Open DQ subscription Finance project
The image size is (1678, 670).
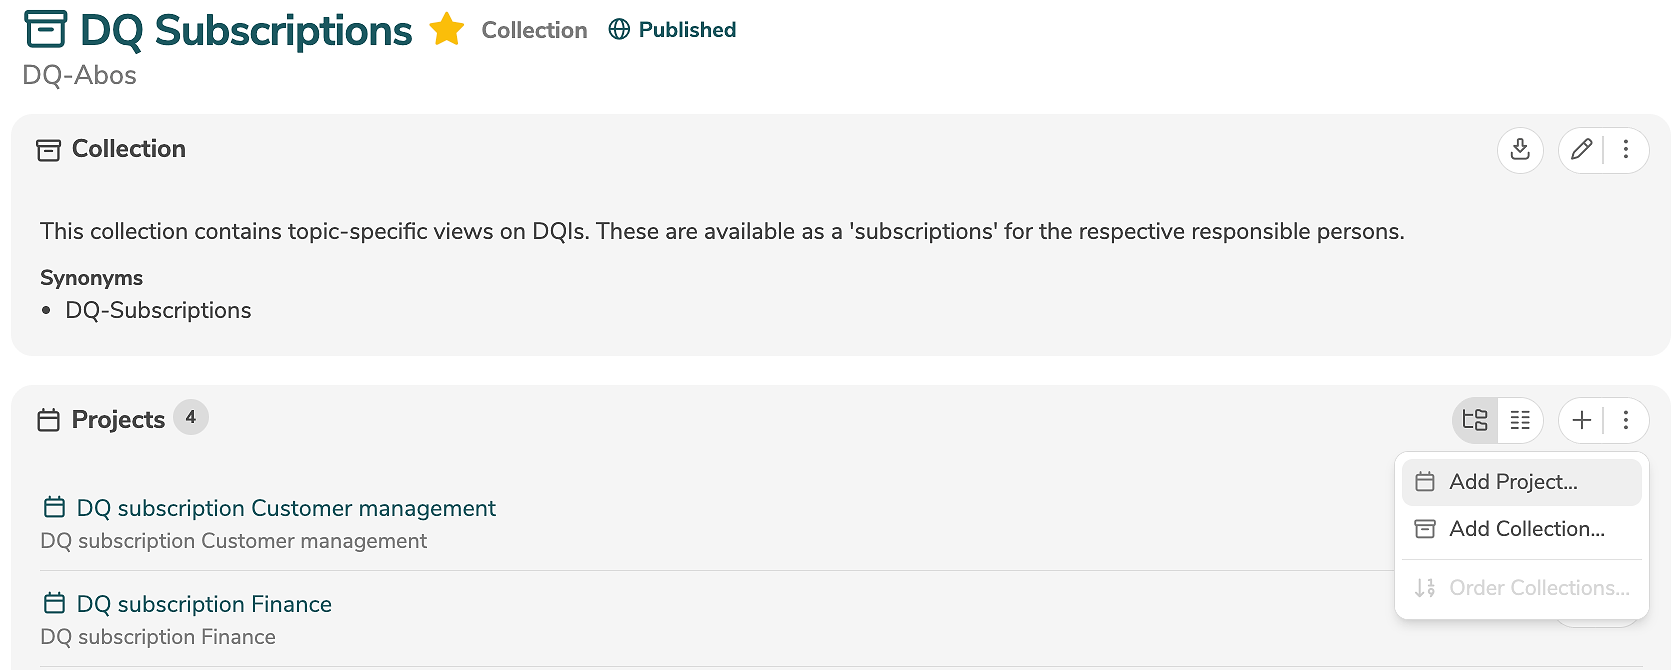[204, 604]
